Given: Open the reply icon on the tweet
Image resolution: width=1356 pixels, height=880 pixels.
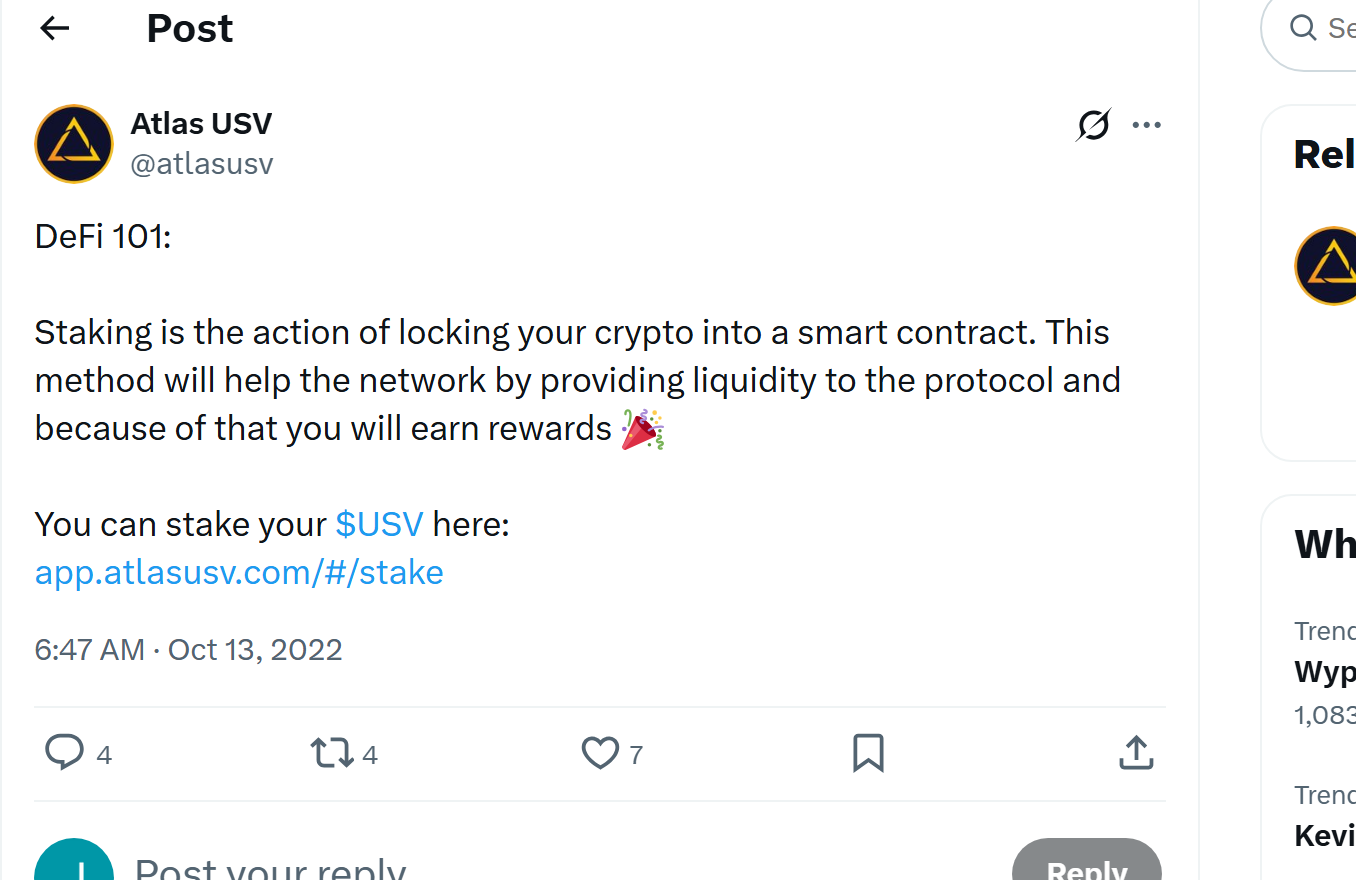Looking at the screenshot, I should coord(64,753).
